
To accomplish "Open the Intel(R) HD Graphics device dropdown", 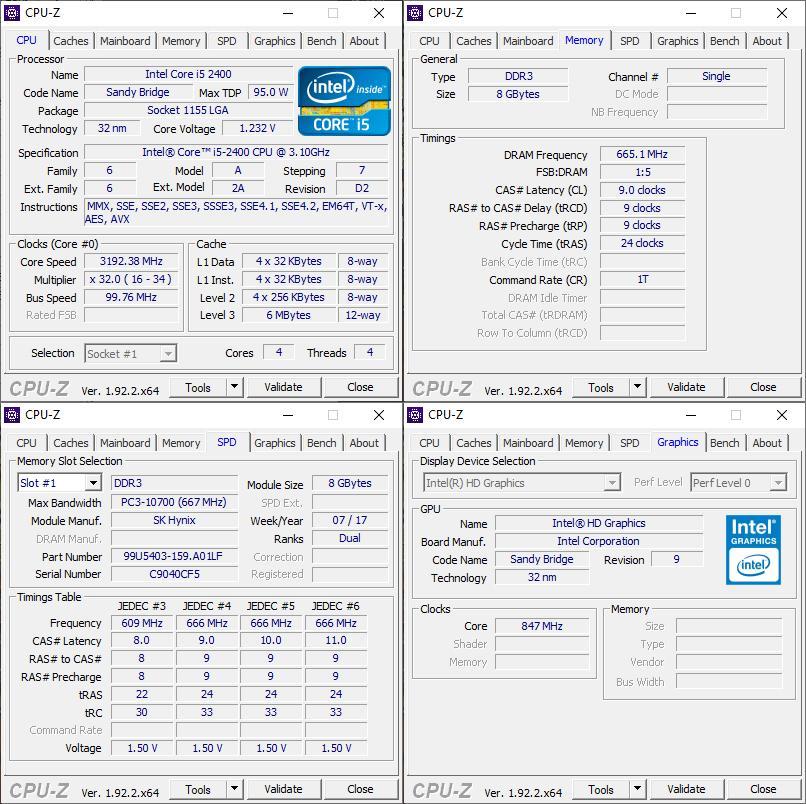I will (612, 483).
